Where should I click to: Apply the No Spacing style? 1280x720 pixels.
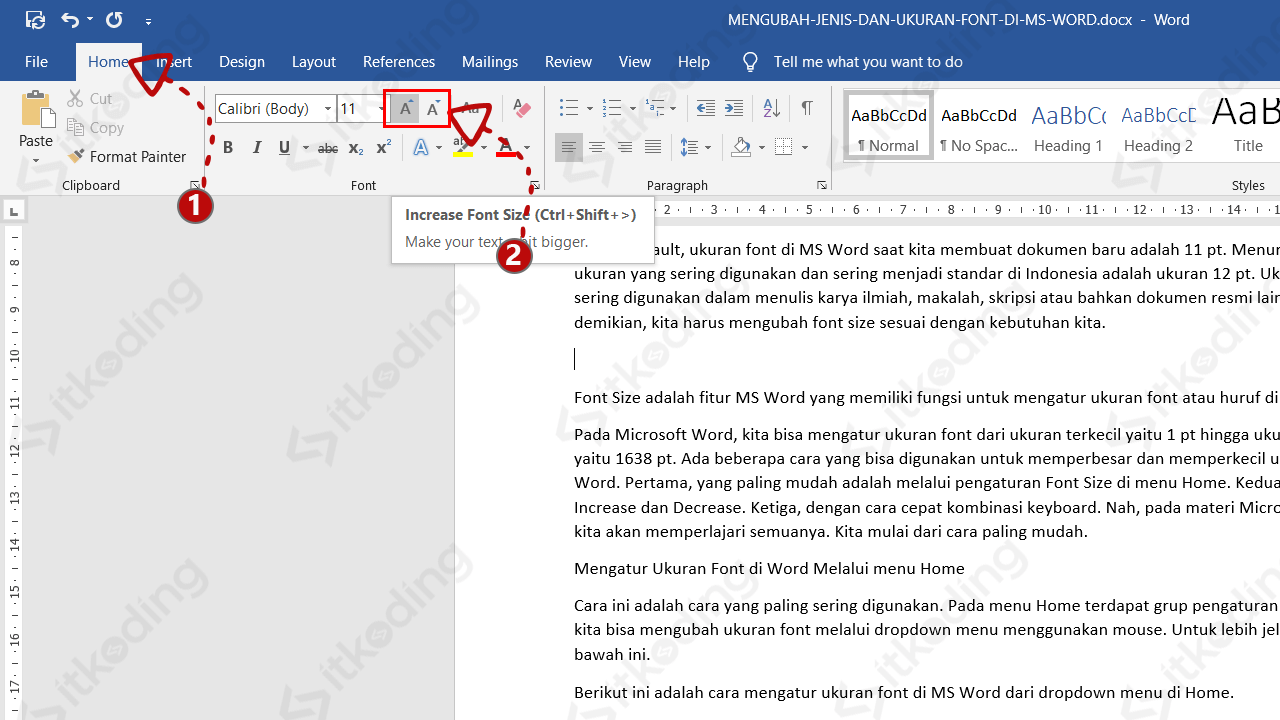tap(979, 126)
